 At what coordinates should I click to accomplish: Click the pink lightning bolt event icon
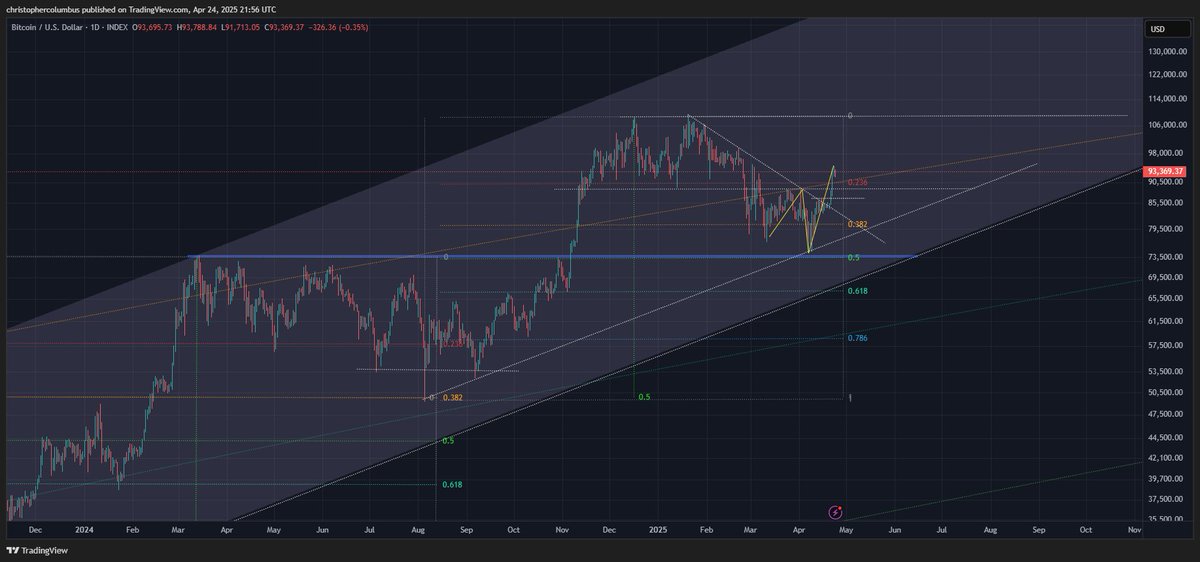coord(837,512)
